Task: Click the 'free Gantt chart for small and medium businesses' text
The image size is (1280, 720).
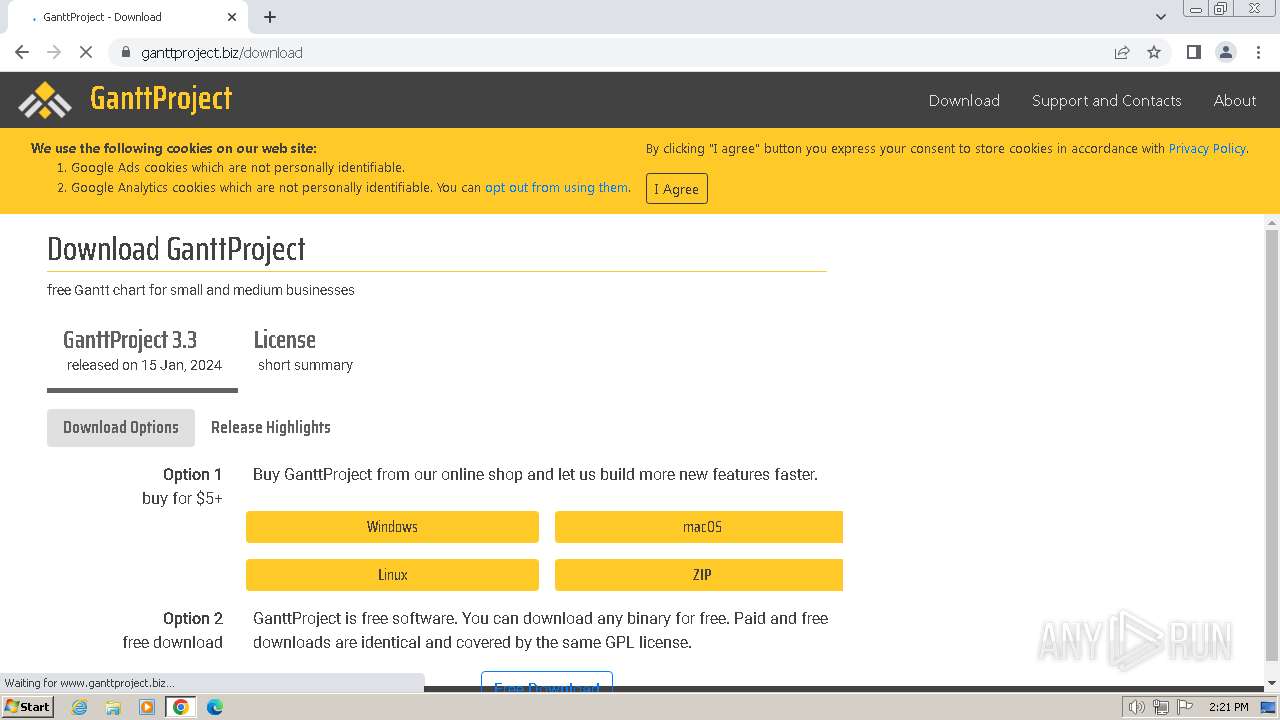Action: tap(201, 290)
